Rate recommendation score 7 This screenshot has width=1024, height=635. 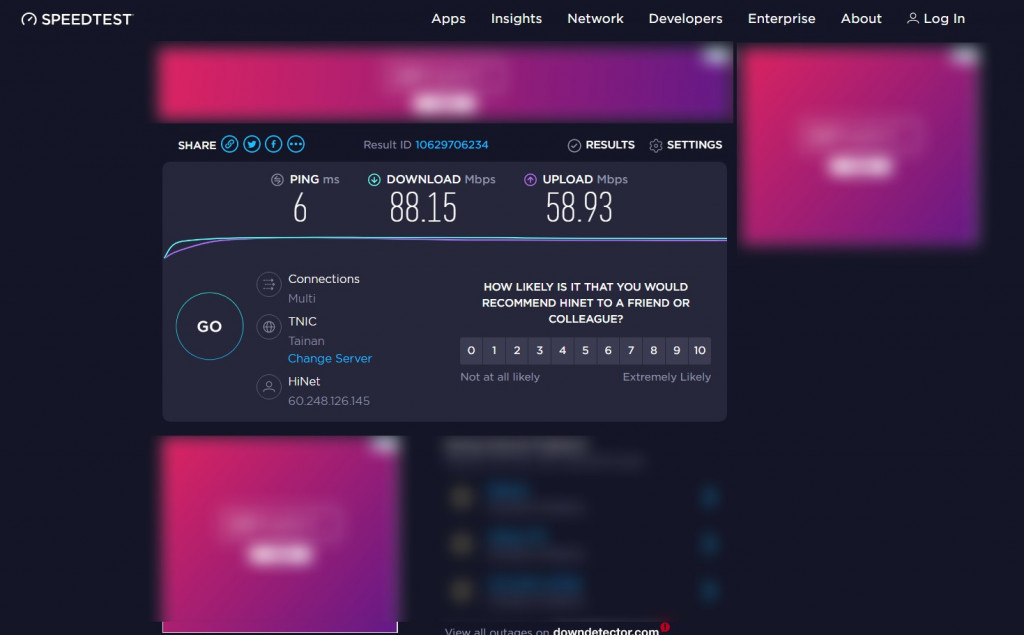pos(631,351)
